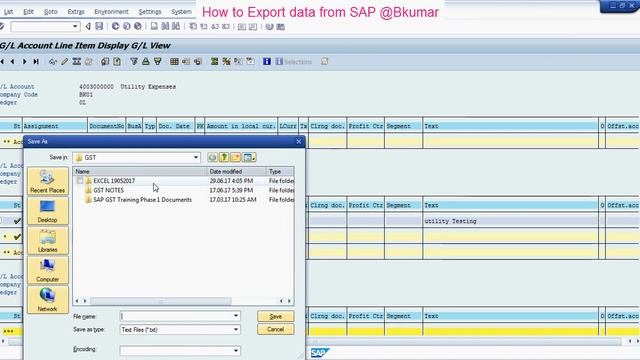The image size is (640, 360).
Task: Click the Assignment column header
Action: (x=55, y=126)
